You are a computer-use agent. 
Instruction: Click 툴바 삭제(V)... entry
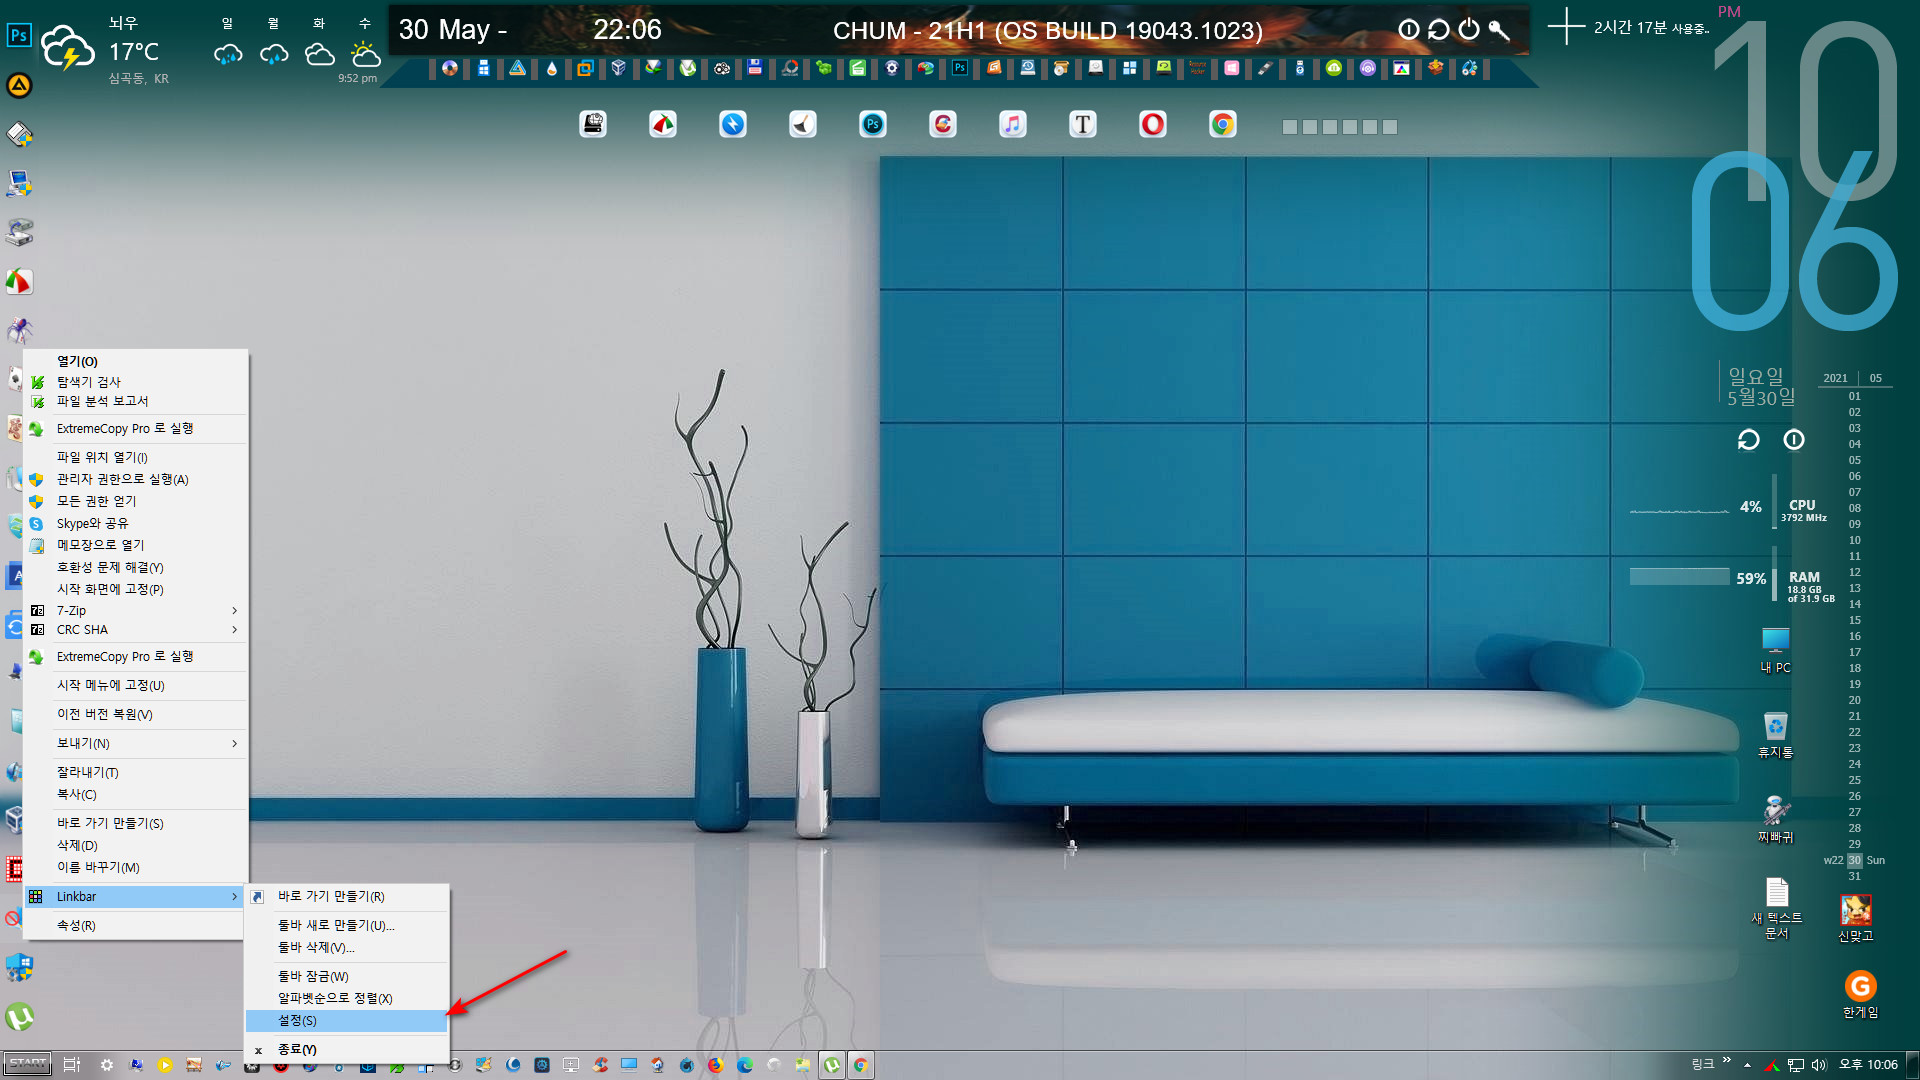[346, 947]
